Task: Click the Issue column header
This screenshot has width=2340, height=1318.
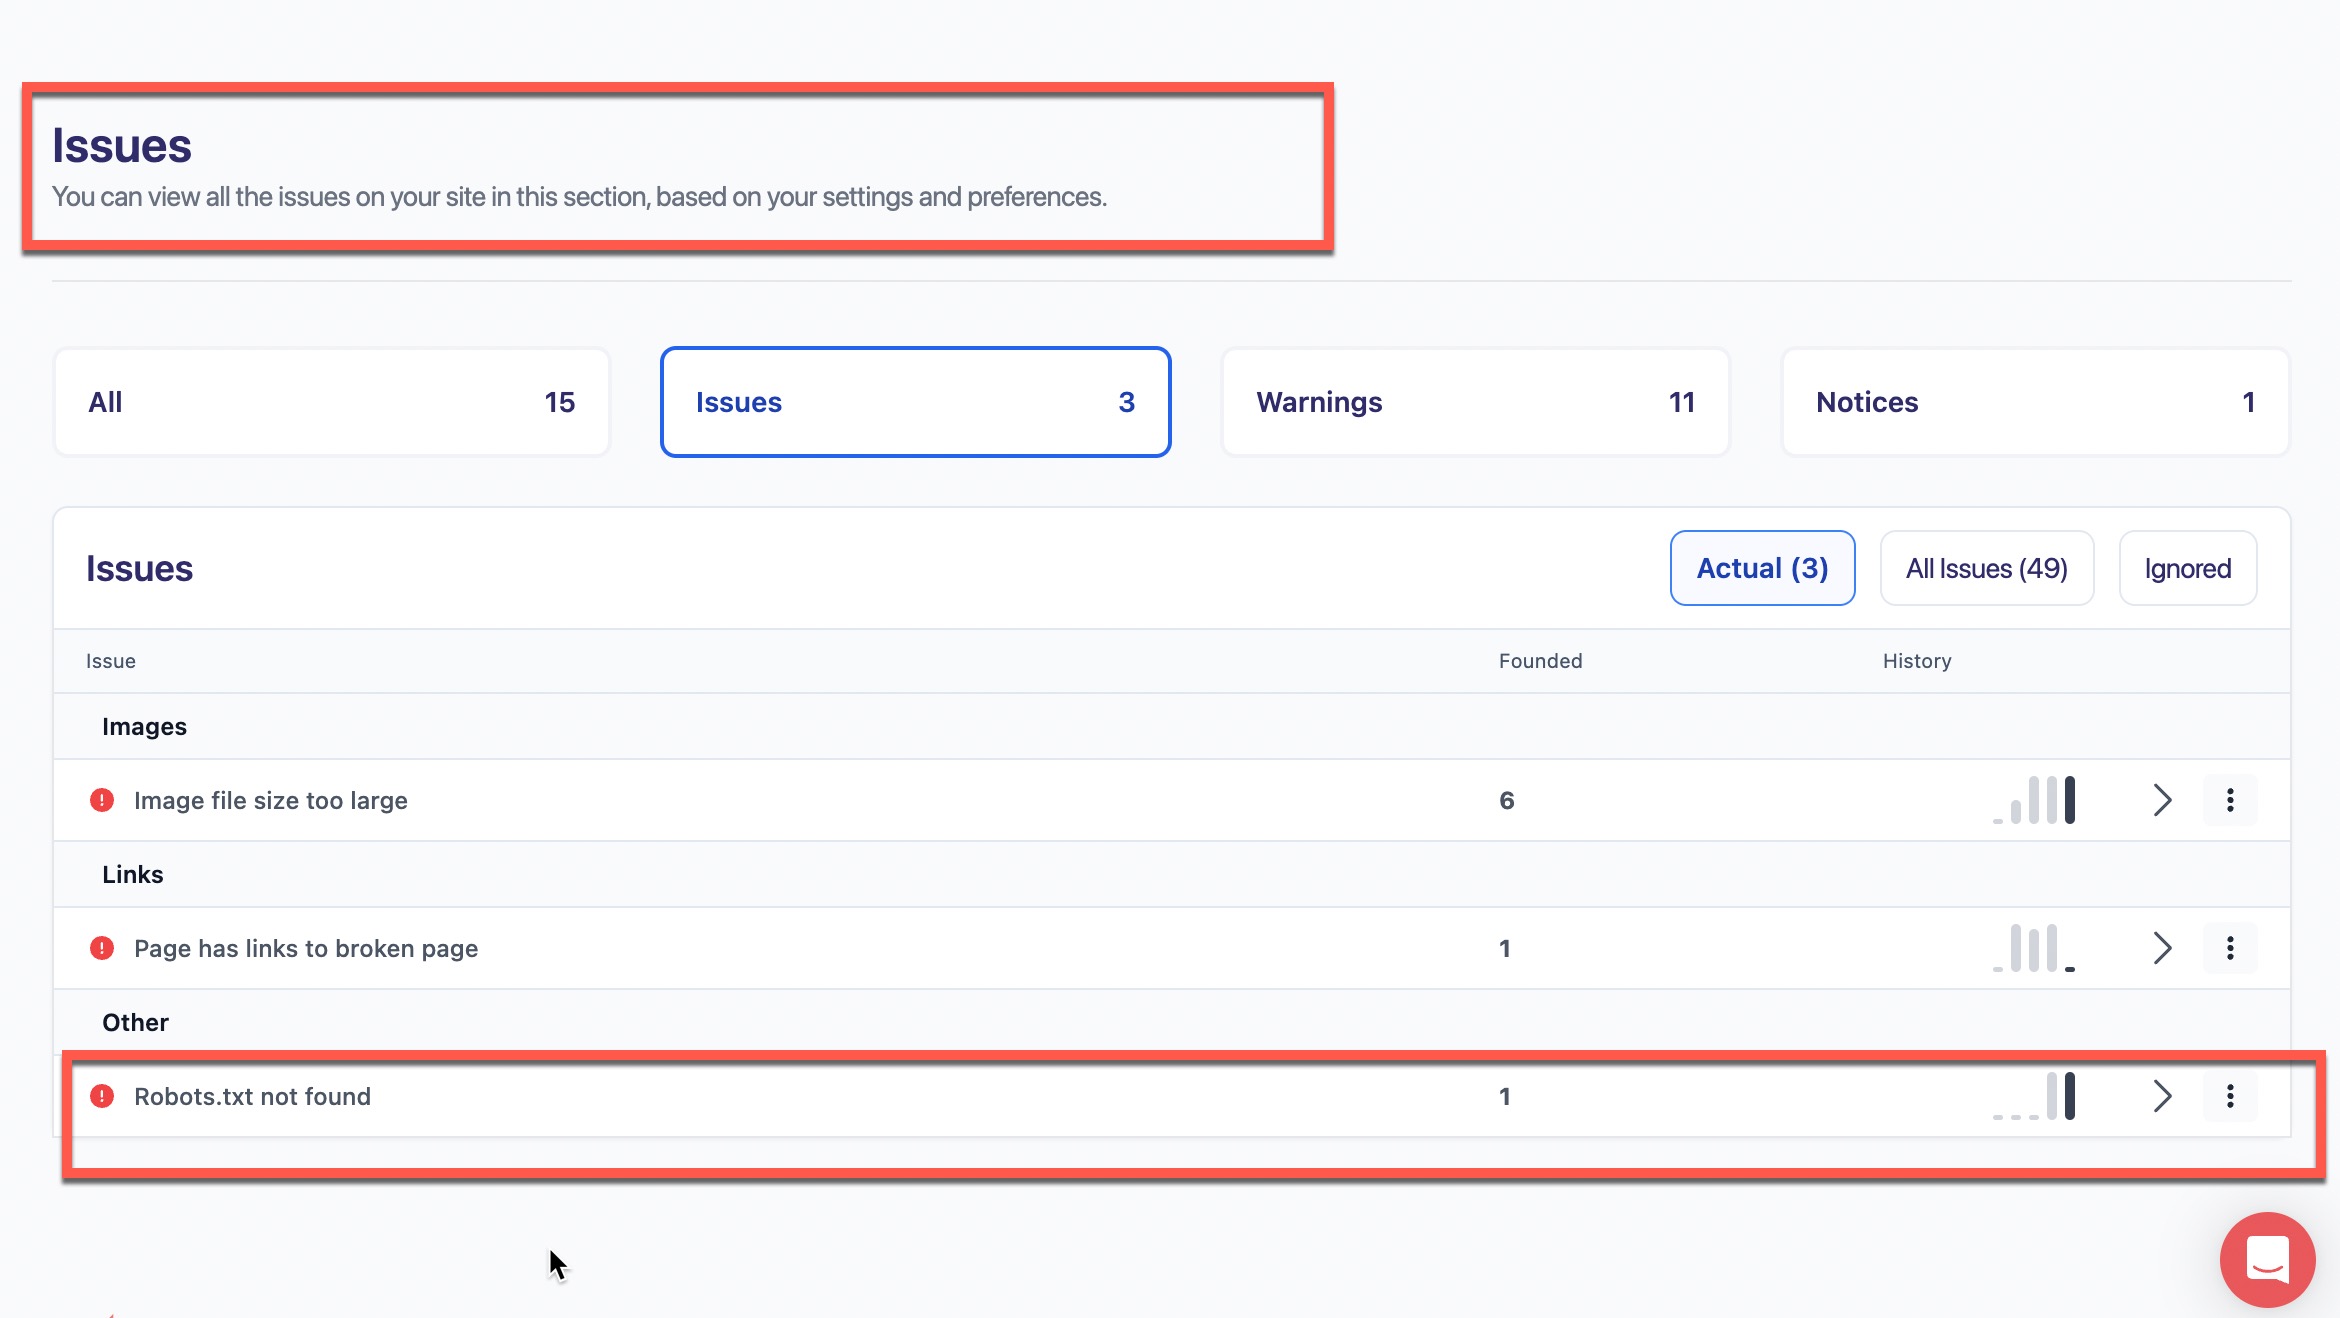Action: coord(111,661)
